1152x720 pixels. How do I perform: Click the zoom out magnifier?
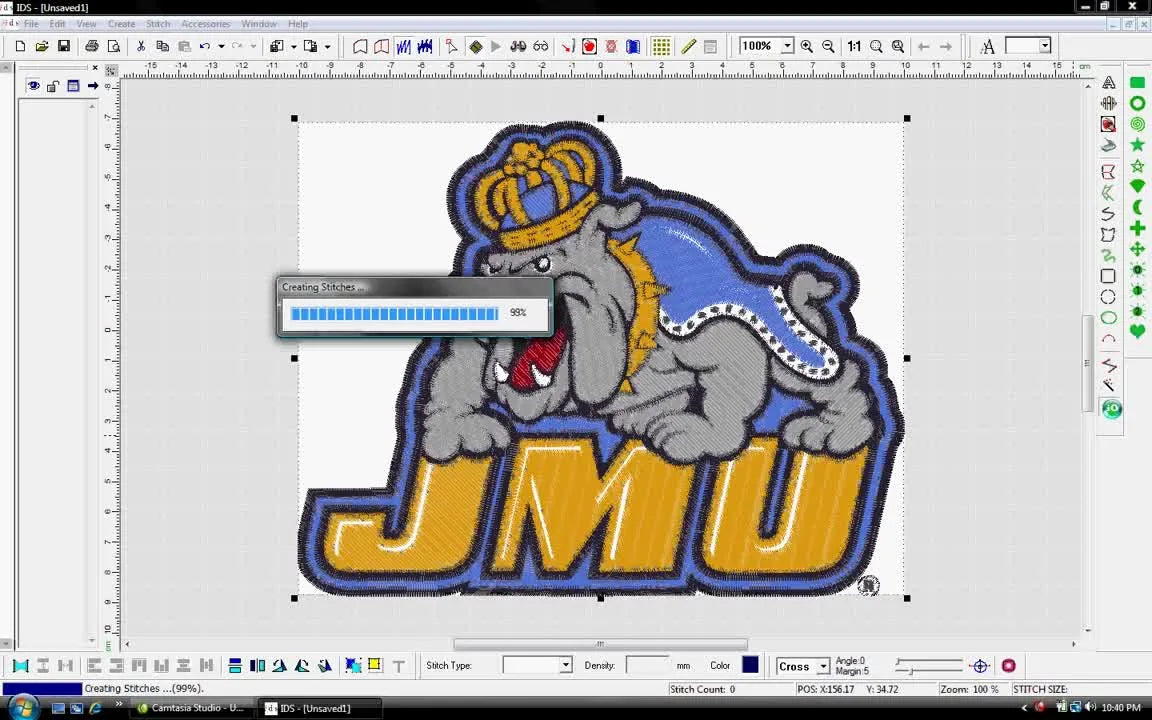coord(828,46)
